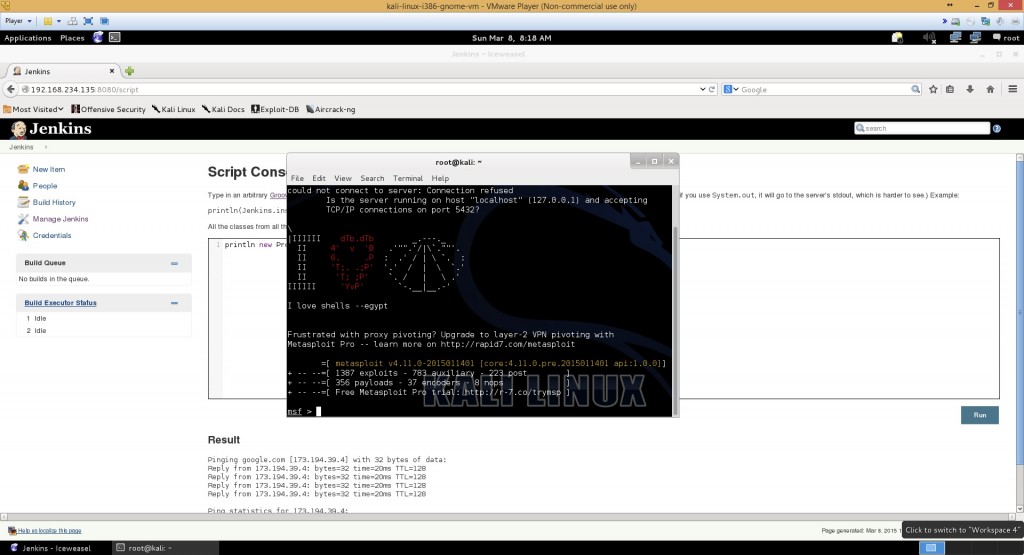Open Manage Jenkins in sidebar

[x=60, y=219]
